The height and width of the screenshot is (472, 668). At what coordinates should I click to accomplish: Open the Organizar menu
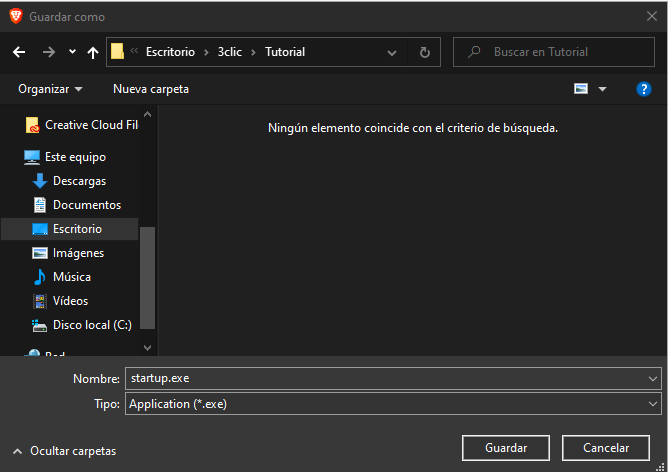point(50,89)
